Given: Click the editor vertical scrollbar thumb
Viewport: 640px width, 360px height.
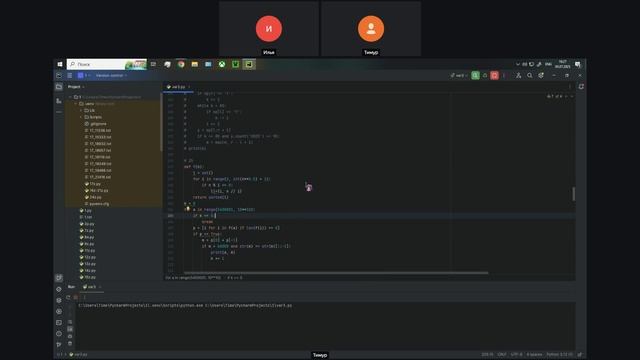Looking at the screenshot, I should point(573,194).
